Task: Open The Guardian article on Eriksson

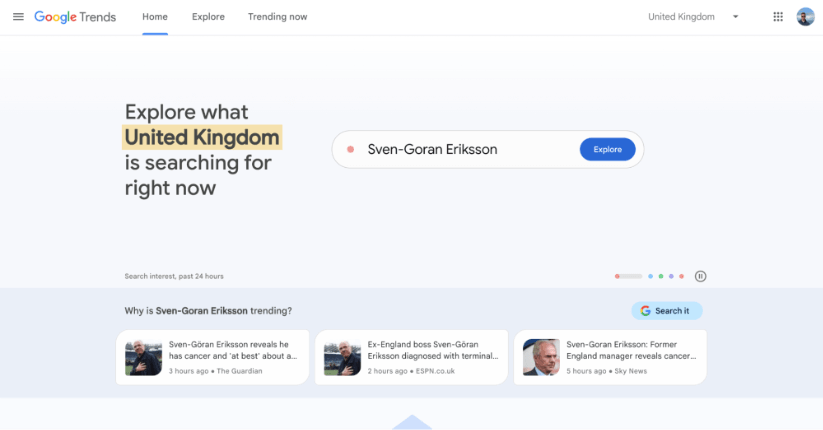Action: click(212, 357)
